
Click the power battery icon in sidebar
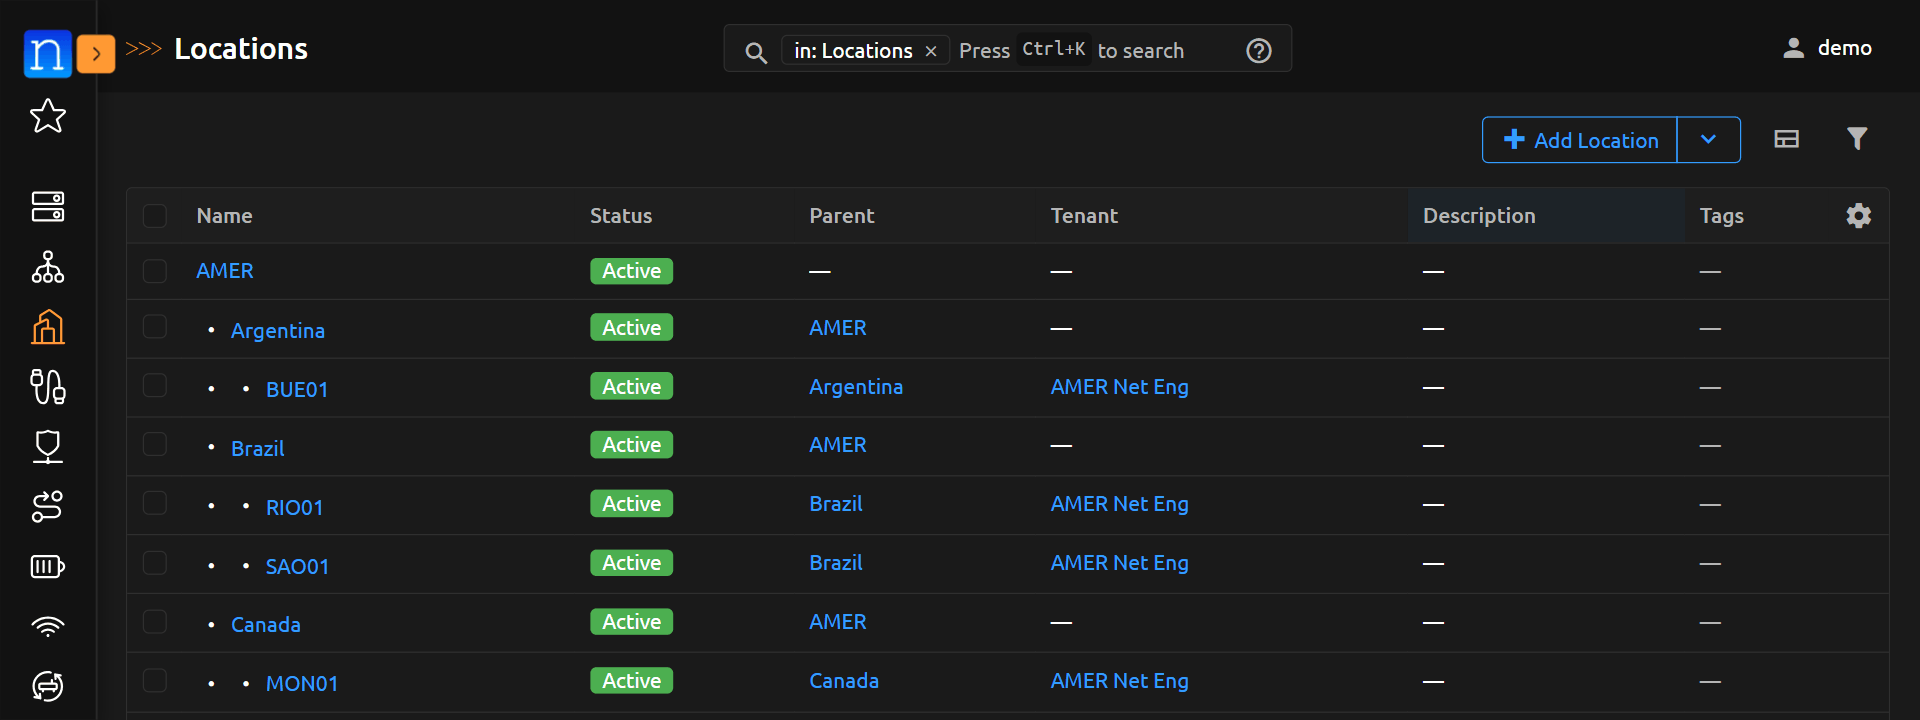click(x=47, y=567)
